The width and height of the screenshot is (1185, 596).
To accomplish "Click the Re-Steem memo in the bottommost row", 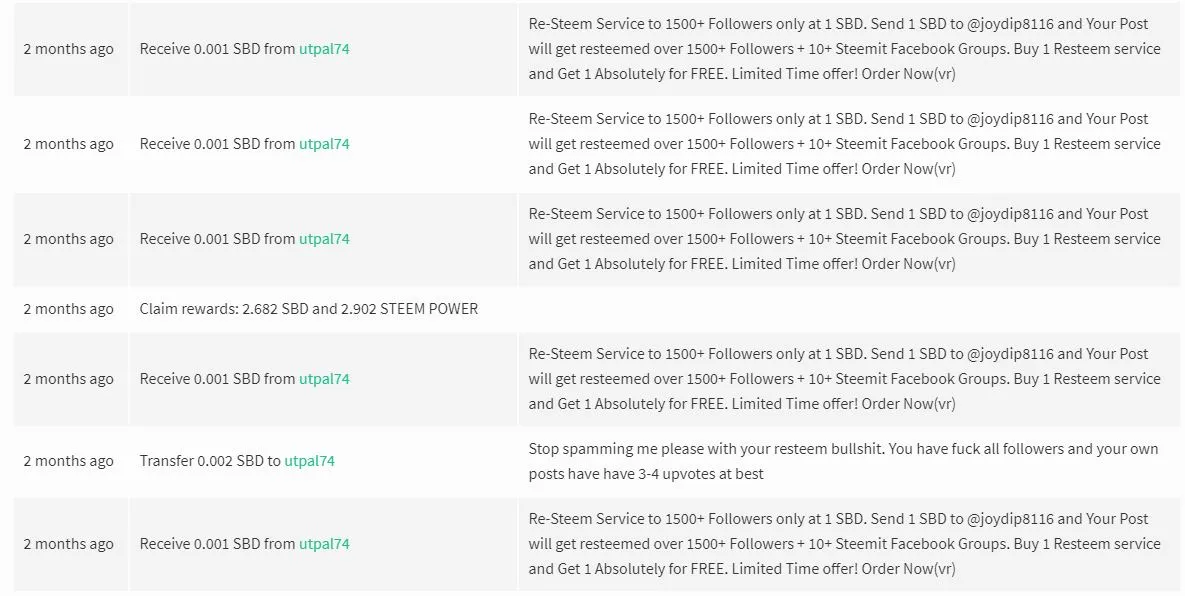I will [844, 544].
